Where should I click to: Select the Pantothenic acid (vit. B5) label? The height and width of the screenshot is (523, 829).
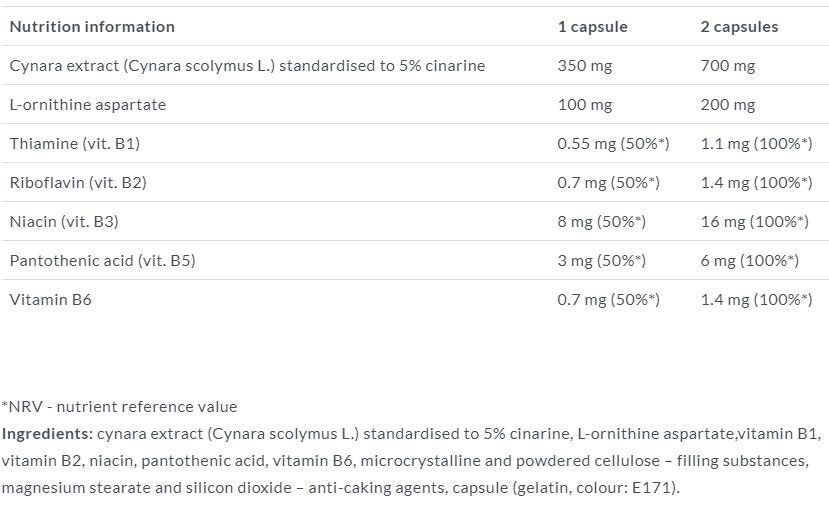pos(102,261)
